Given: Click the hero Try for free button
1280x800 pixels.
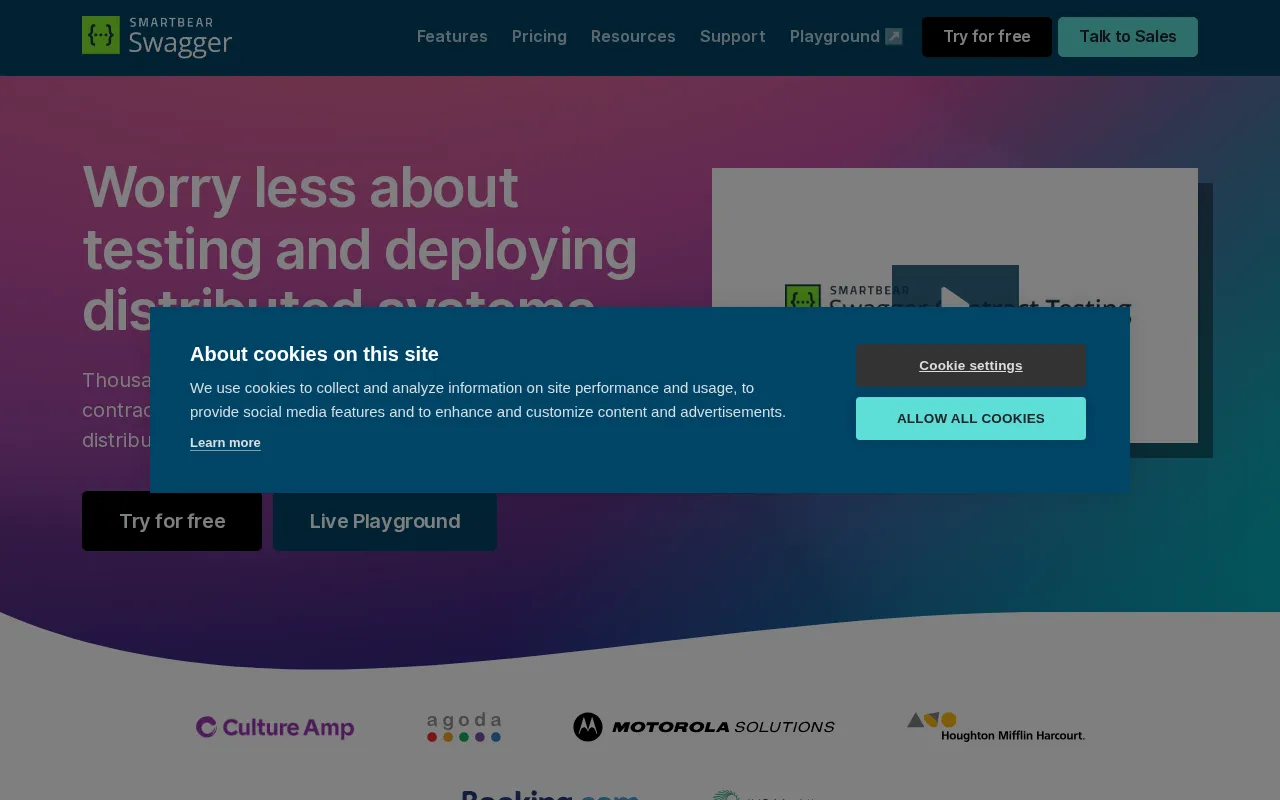Looking at the screenshot, I should pyautogui.click(x=172, y=521).
